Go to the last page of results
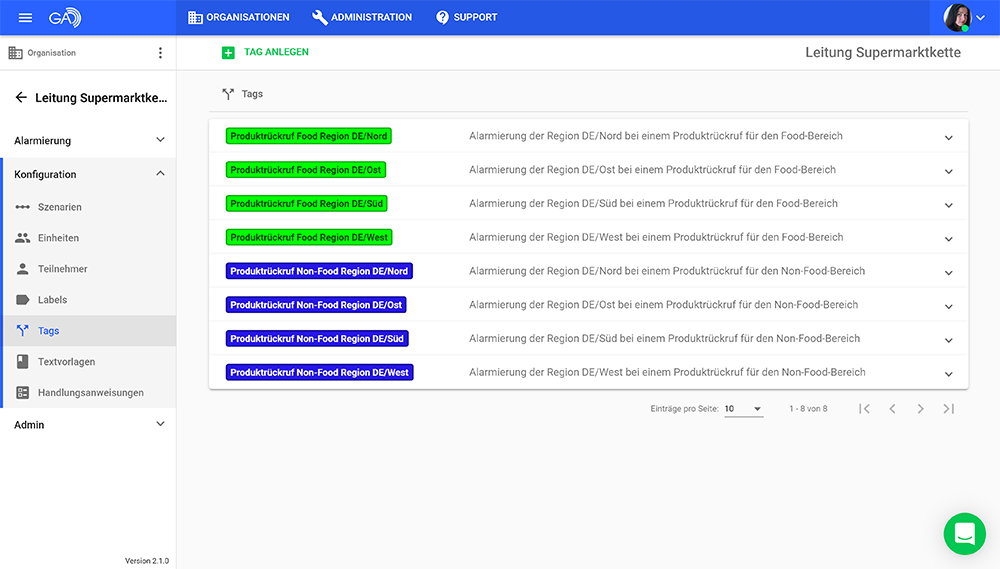 tap(948, 409)
